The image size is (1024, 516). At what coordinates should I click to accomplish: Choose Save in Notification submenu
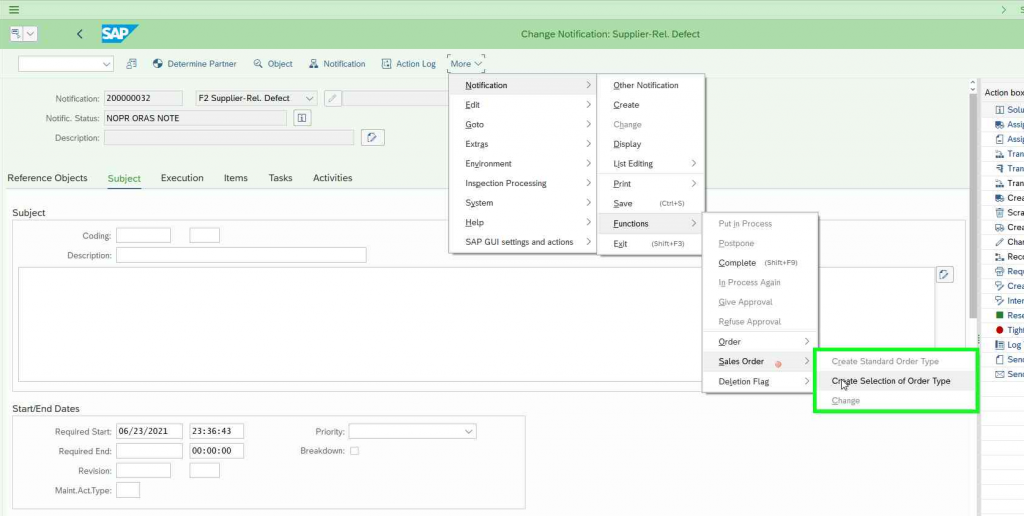coord(650,203)
